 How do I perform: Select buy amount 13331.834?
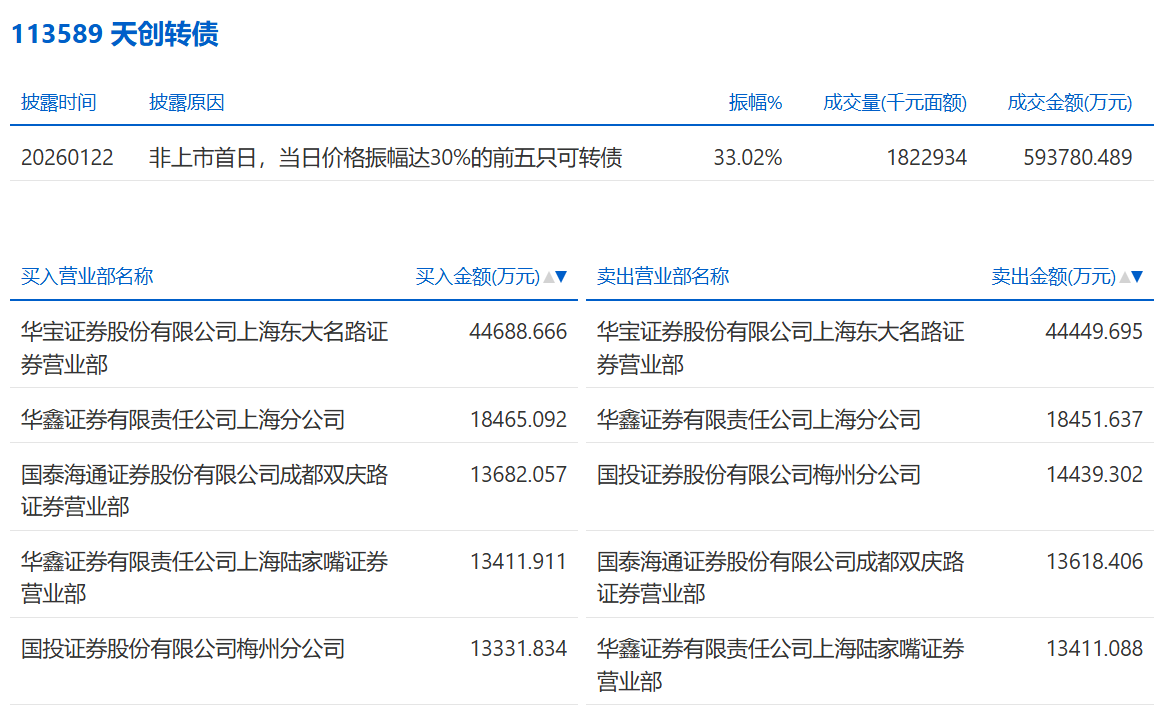coord(518,649)
